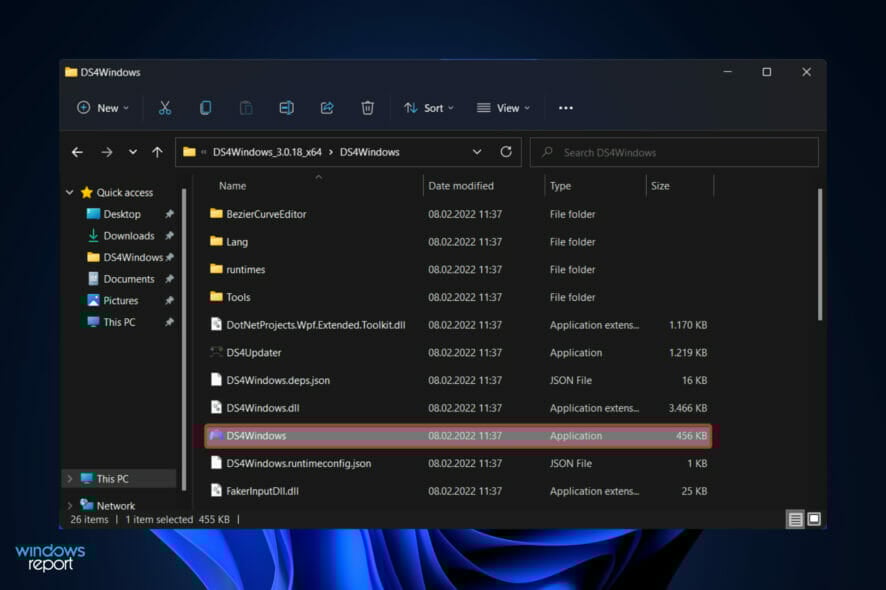The image size is (886, 590).
Task: Refresh the current folder view
Action: tap(506, 152)
